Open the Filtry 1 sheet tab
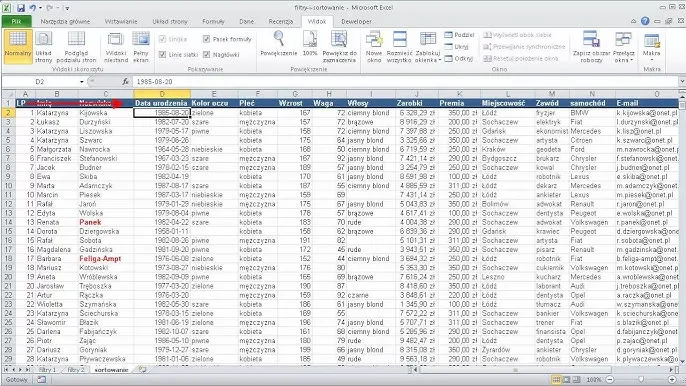The image size is (686, 386). (47, 370)
